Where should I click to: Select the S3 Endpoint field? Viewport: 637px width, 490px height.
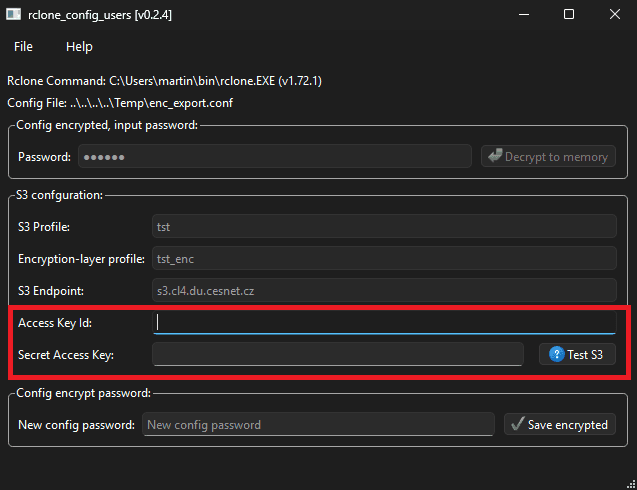point(384,291)
